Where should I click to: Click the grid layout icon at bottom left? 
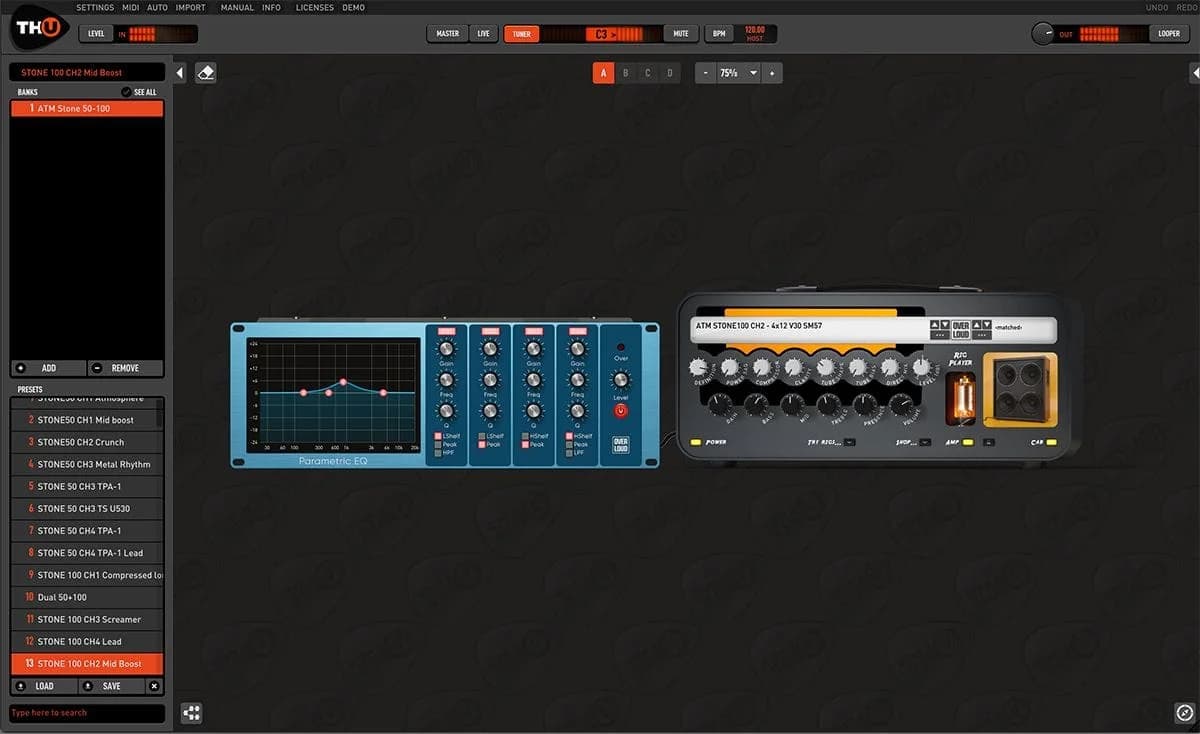tap(192, 712)
